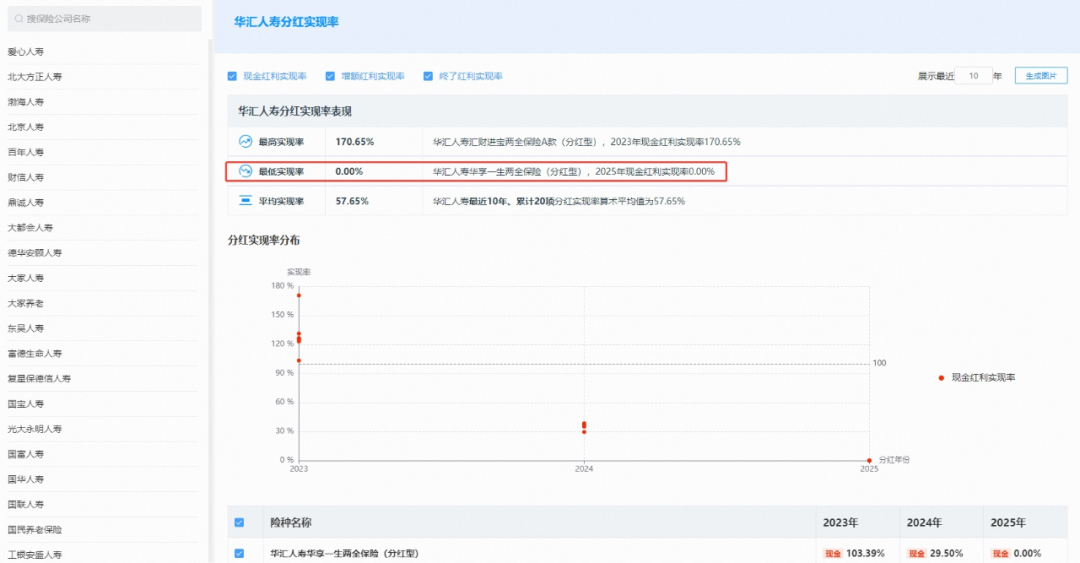Toggle the select-all checkbox in 险种名称 header
1080x563 pixels.
(x=239, y=522)
